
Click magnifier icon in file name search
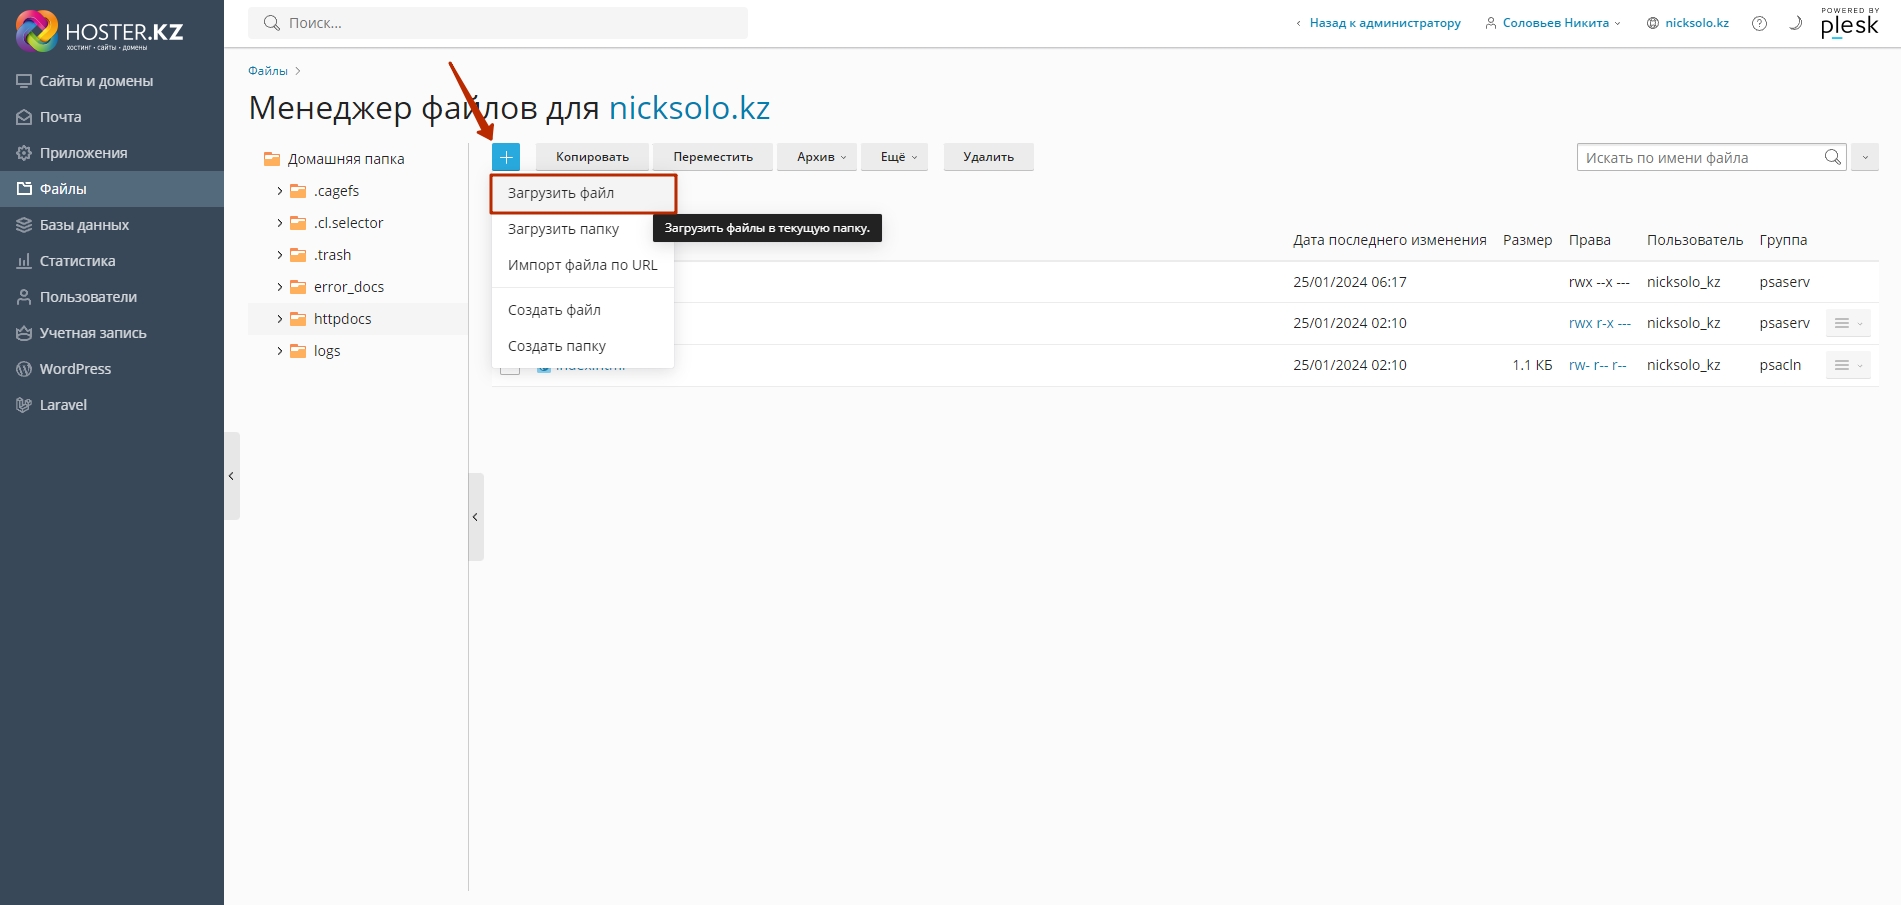point(1832,157)
